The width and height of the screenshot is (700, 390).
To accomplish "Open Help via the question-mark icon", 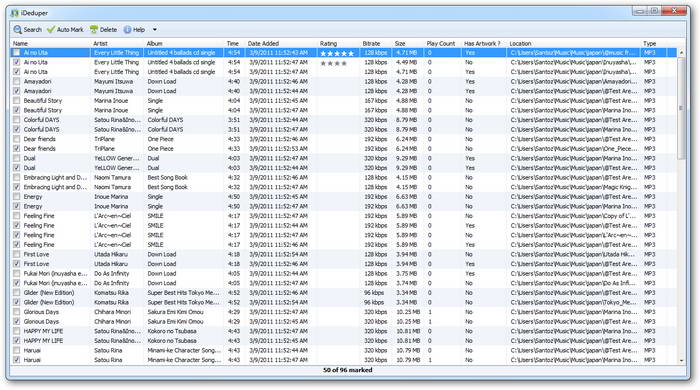I will coord(127,29).
